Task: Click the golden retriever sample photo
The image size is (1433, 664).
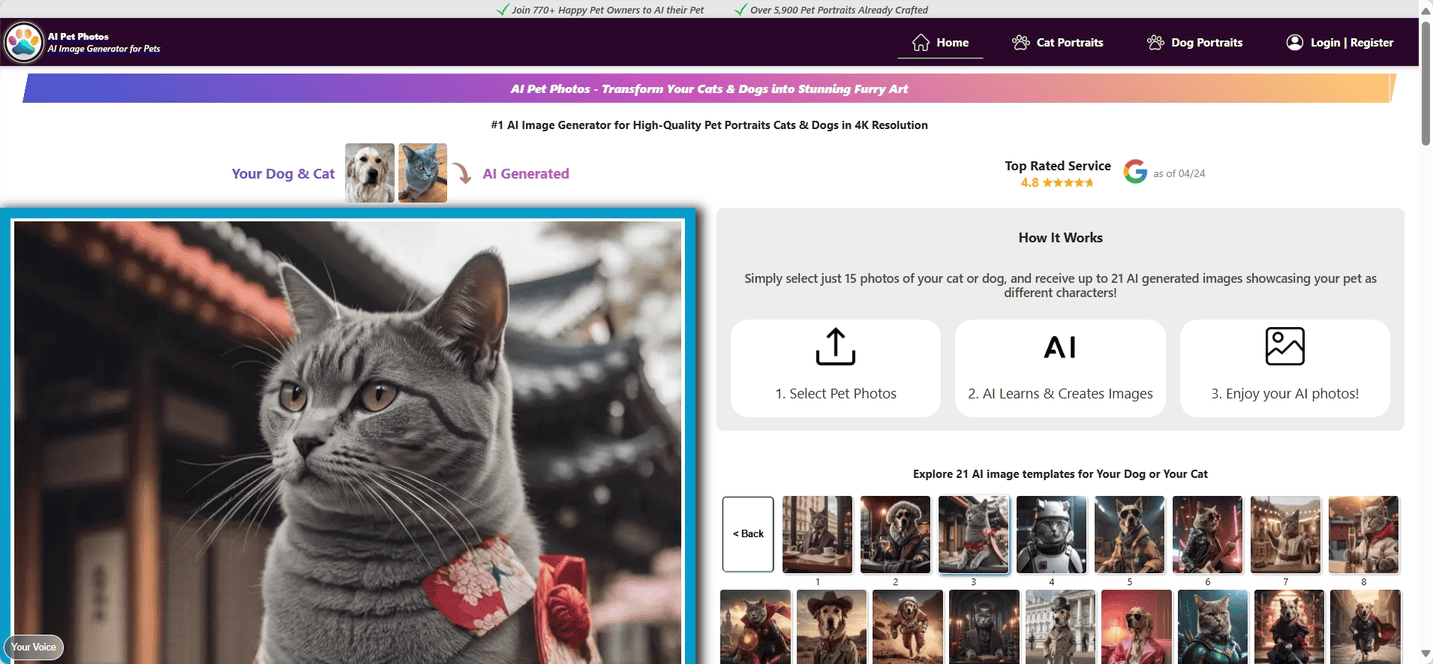Action: pos(370,173)
